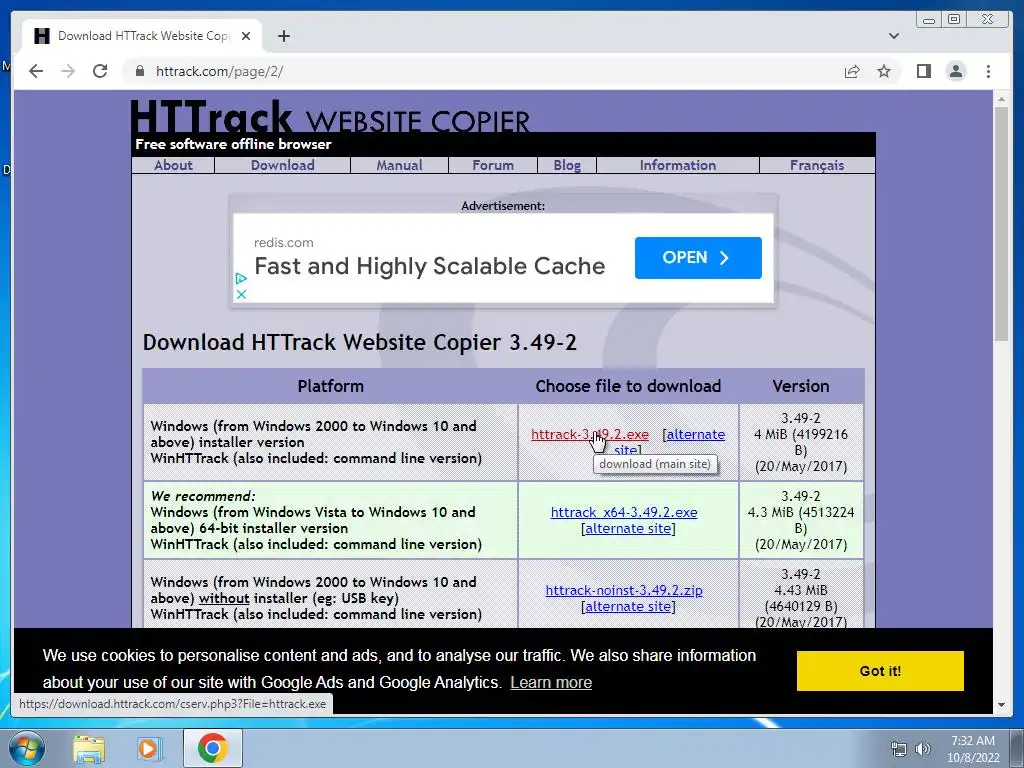This screenshot has width=1024, height=768.
Task: Go to the Blog page
Action: click(x=567, y=165)
